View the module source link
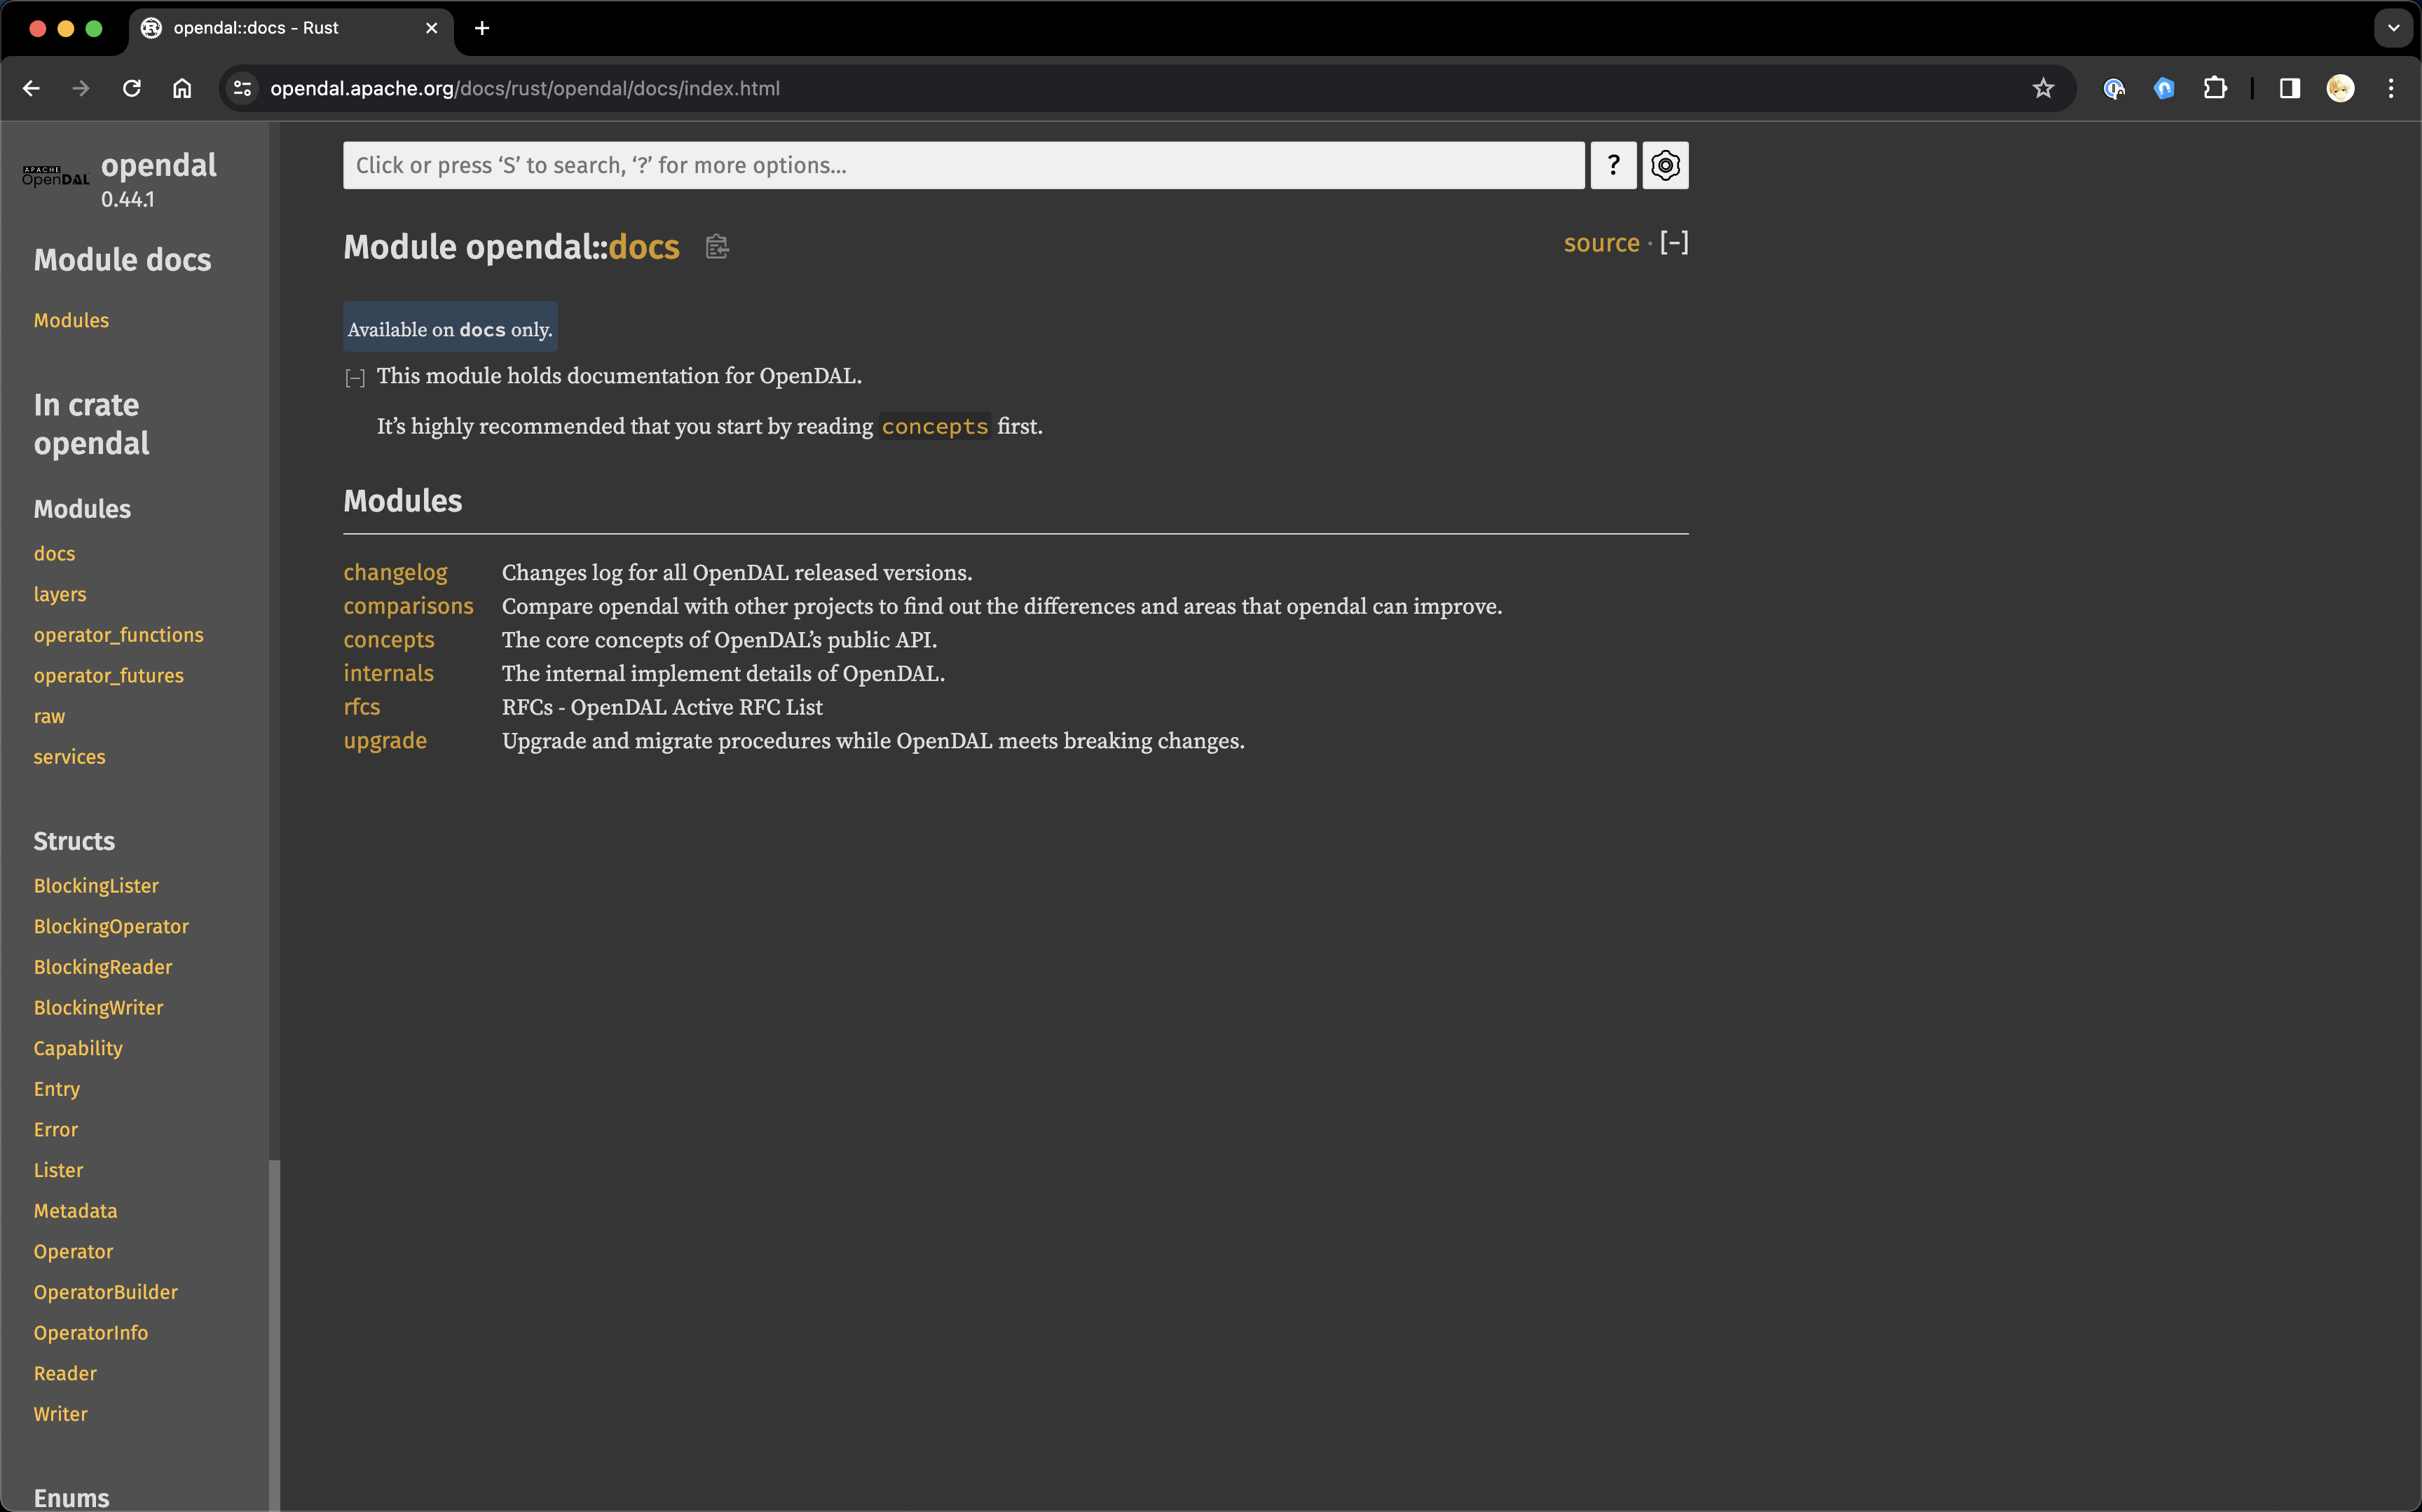Viewport: 2422px width, 1512px height. [1601, 242]
